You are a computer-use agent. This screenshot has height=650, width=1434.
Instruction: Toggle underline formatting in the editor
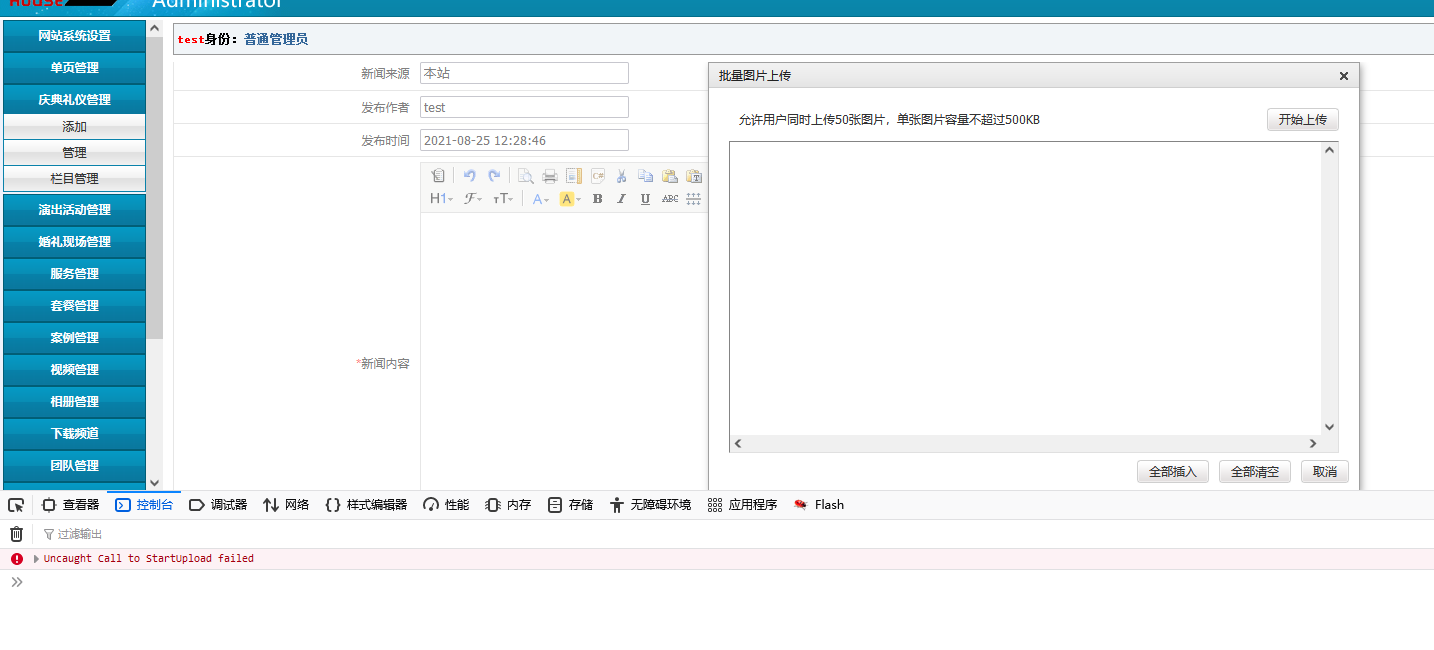[x=645, y=199]
